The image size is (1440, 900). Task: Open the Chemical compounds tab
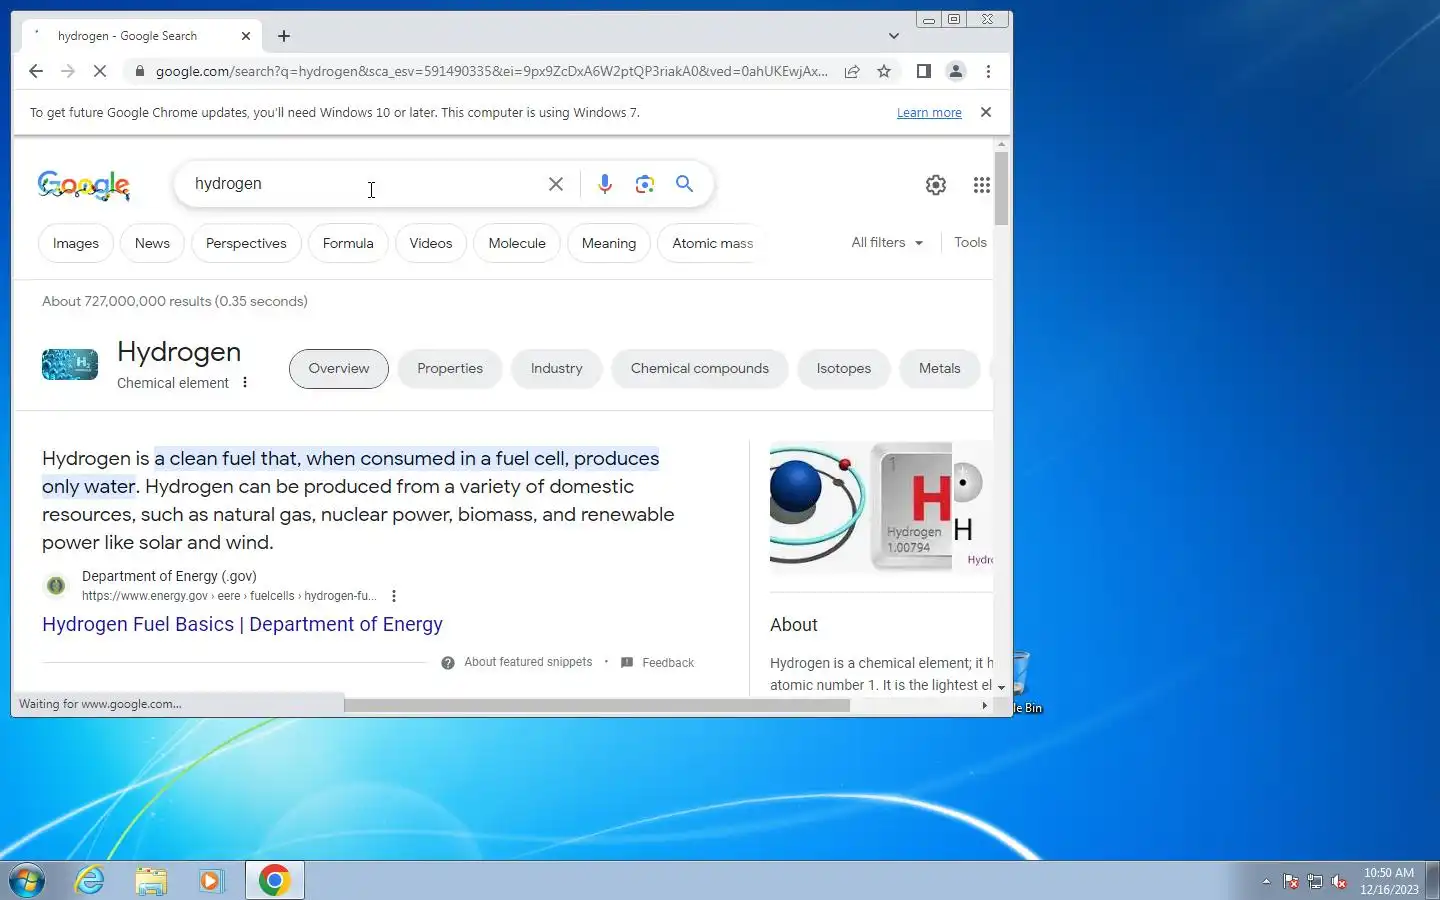tap(700, 369)
